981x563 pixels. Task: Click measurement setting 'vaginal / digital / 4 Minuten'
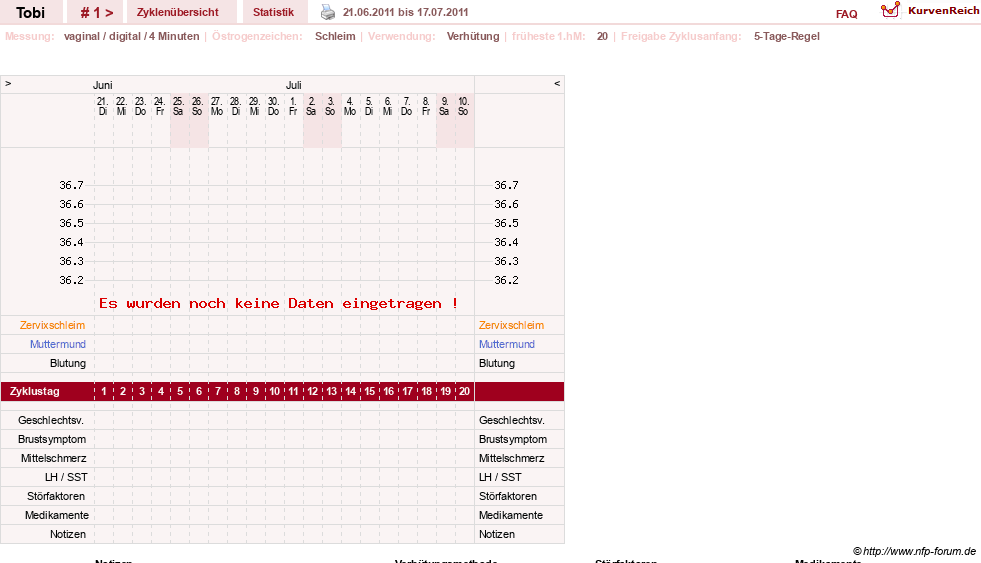(x=131, y=36)
